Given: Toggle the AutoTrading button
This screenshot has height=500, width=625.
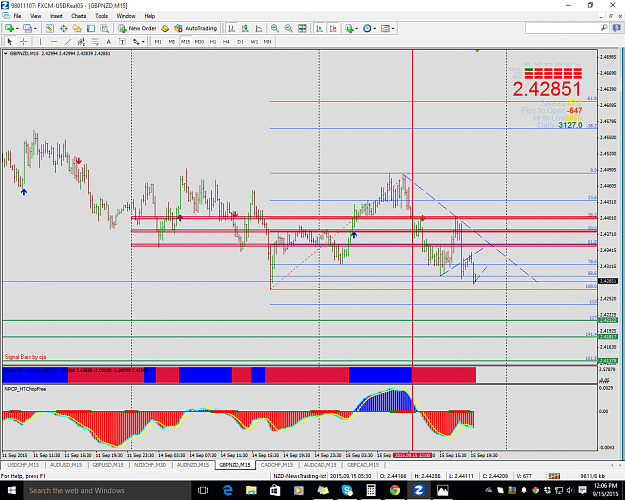Looking at the screenshot, I should [196, 28].
